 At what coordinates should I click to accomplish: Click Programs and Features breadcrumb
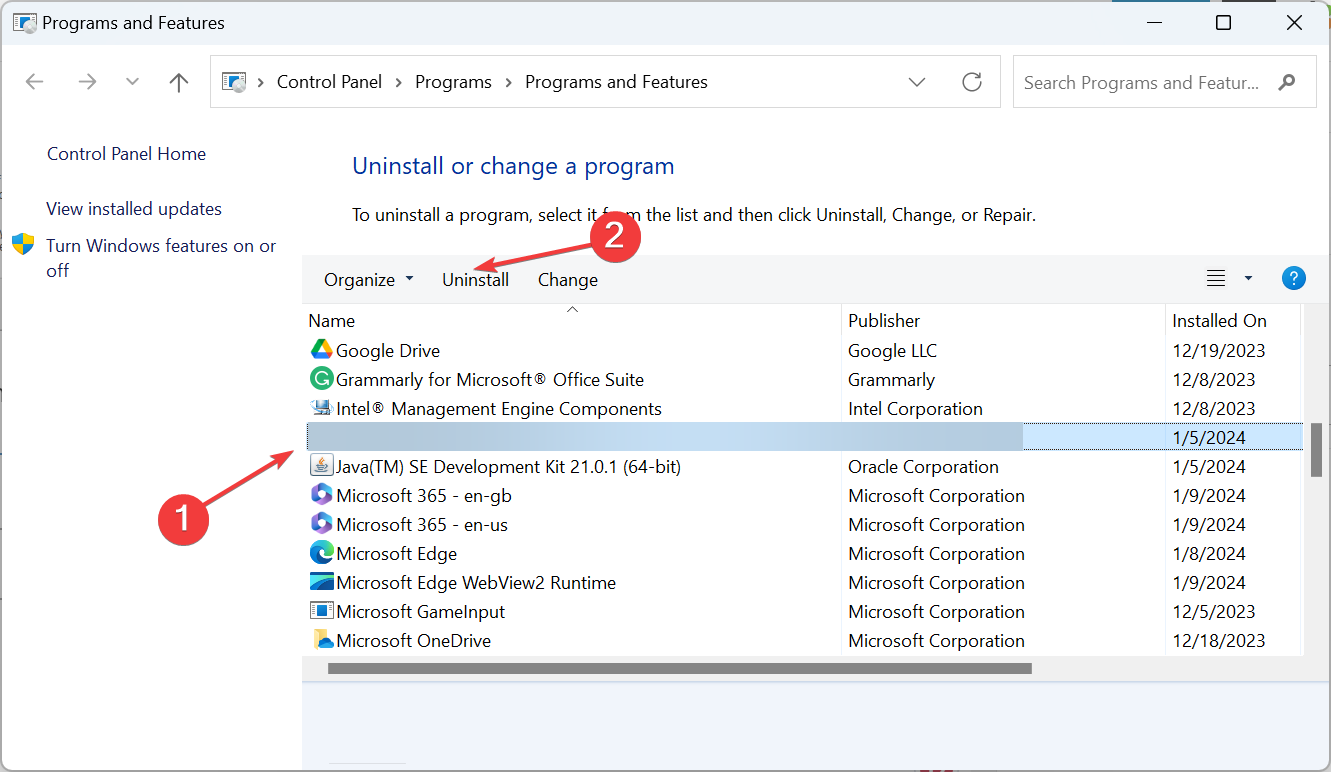click(616, 82)
